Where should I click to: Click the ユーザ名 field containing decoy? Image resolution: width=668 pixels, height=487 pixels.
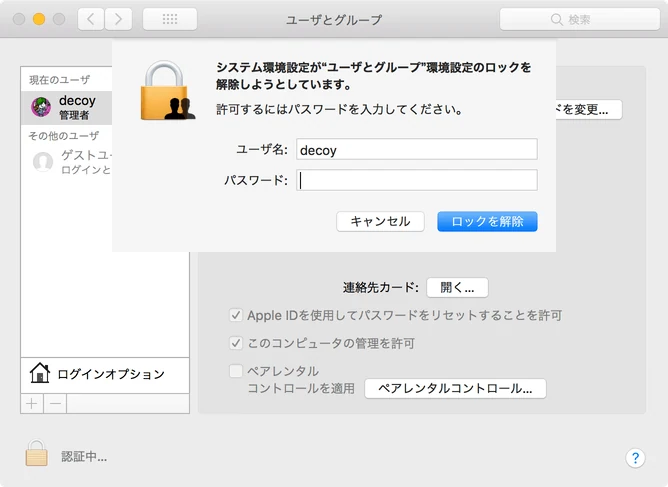tap(417, 149)
